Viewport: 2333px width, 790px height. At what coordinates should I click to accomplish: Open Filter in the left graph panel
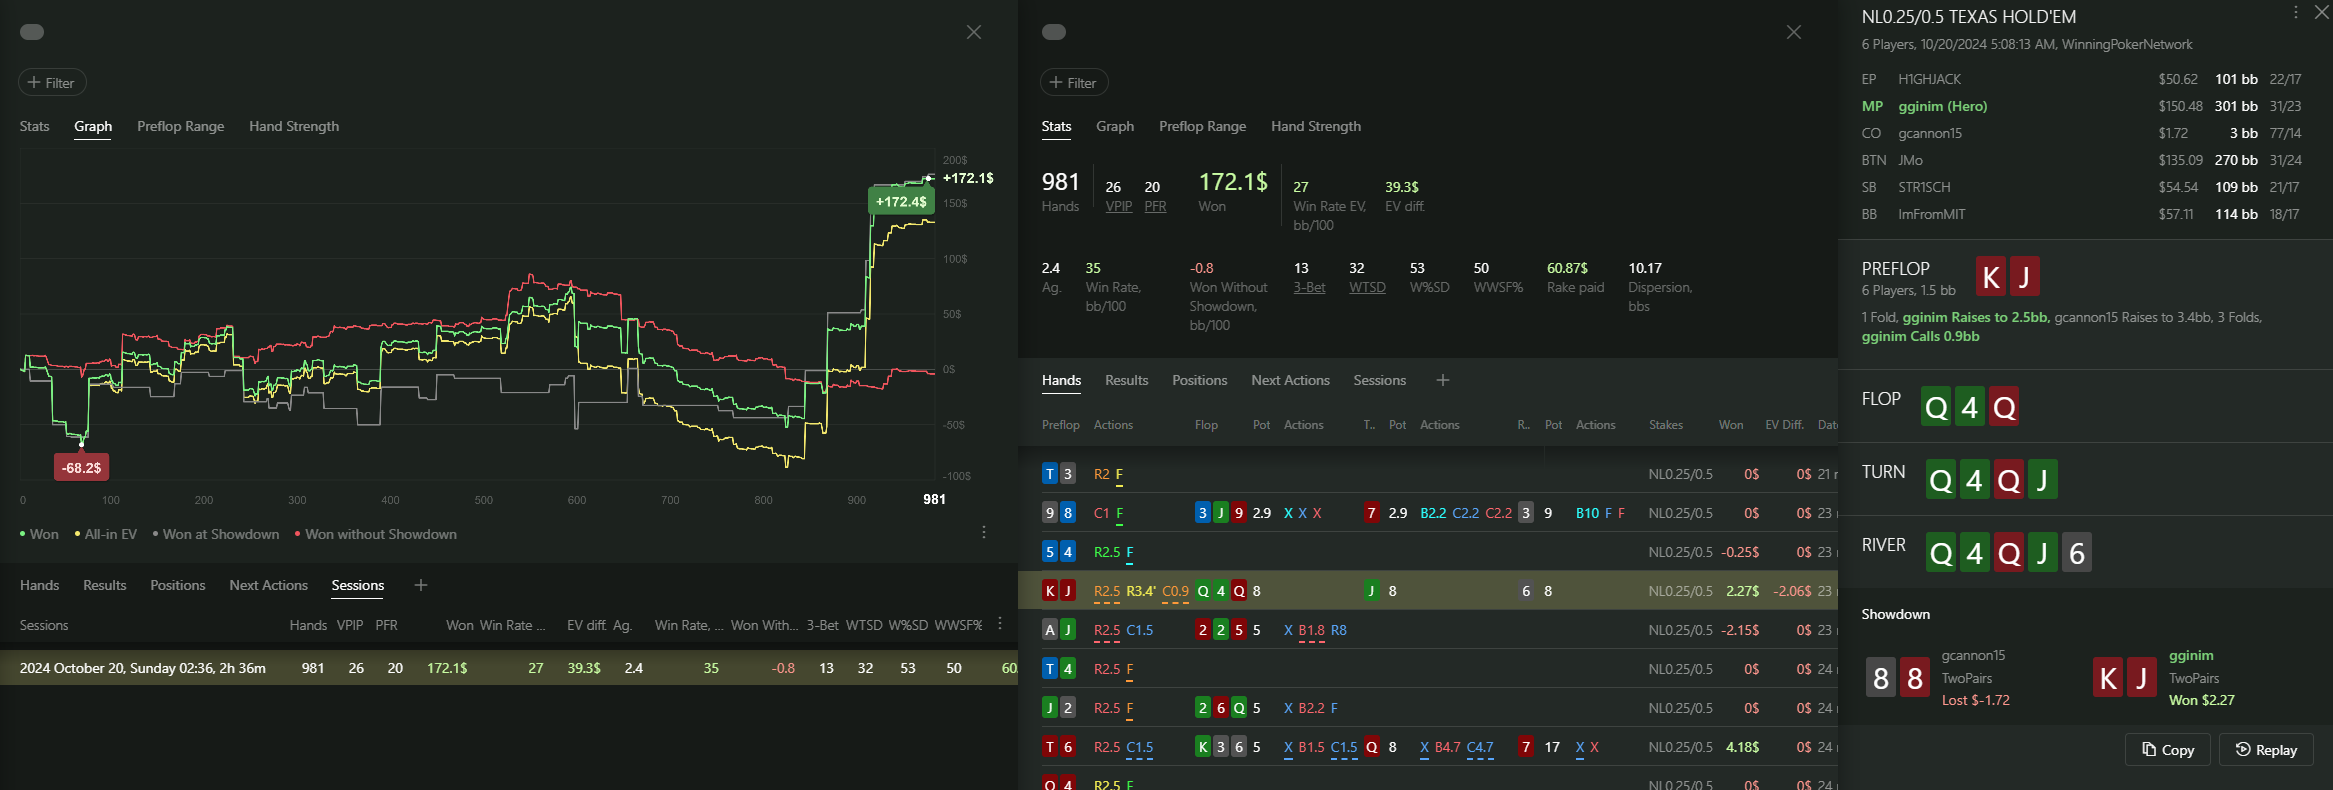coord(52,83)
